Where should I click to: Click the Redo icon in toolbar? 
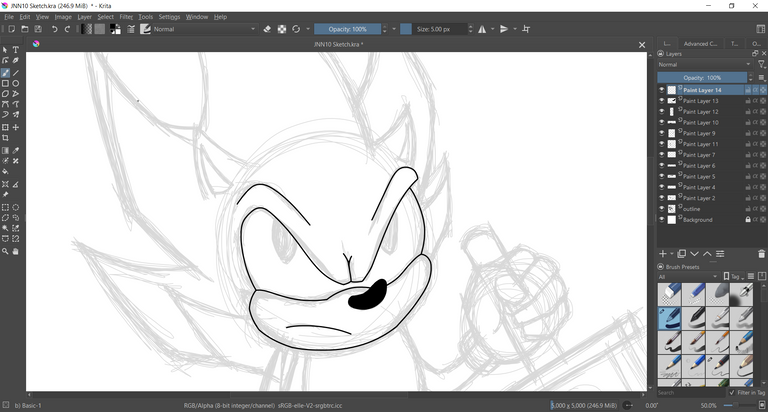click(x=68, y=29)
